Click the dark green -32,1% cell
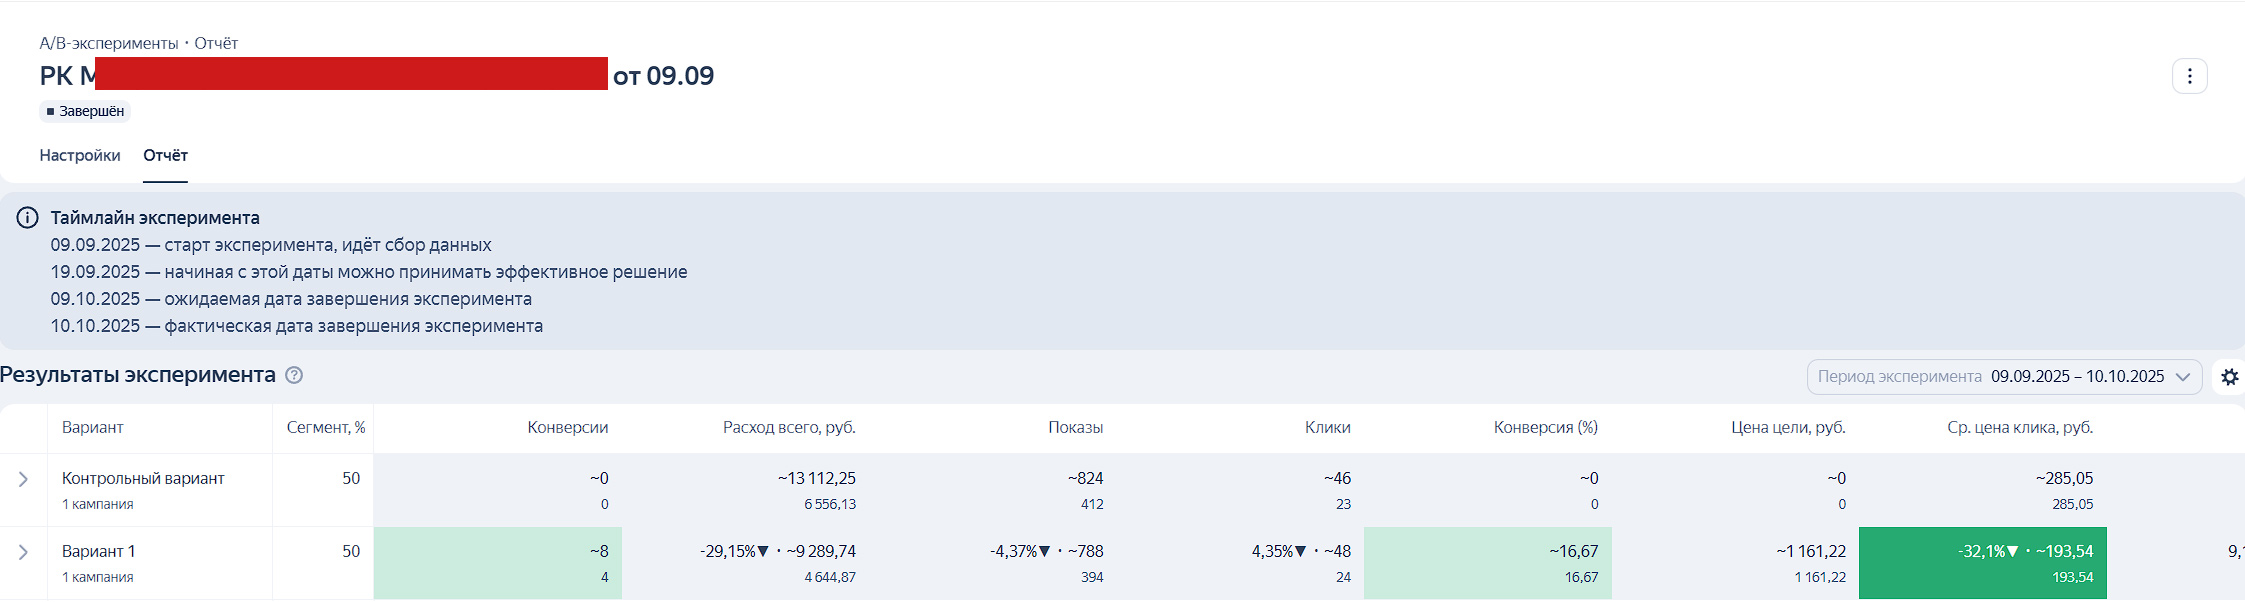Screen dimensions: 2245x602 coord(1982,563)
